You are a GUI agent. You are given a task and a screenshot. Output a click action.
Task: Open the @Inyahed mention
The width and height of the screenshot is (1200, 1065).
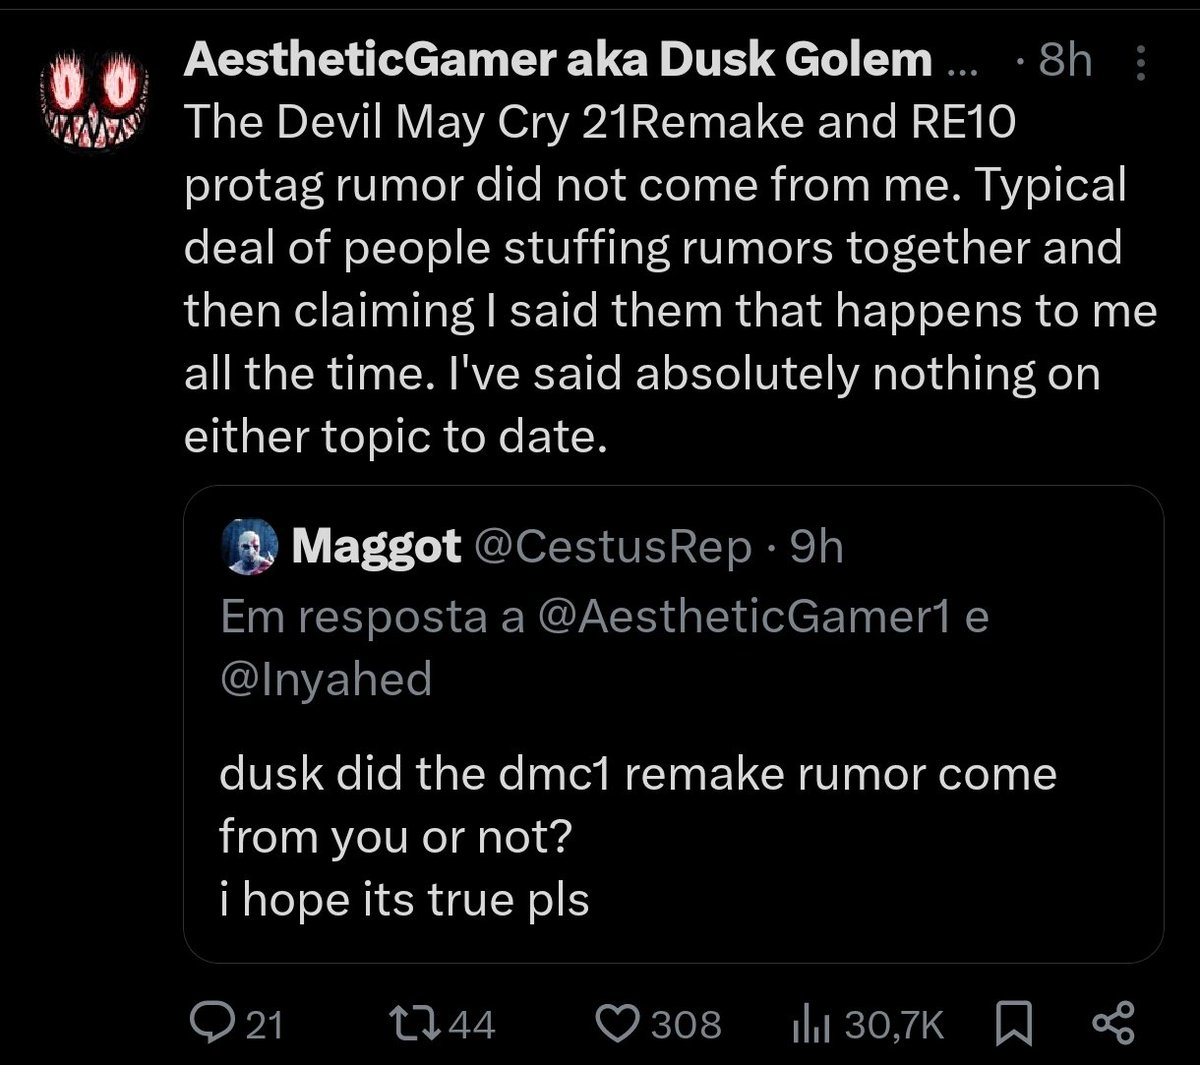coord(325,680)
